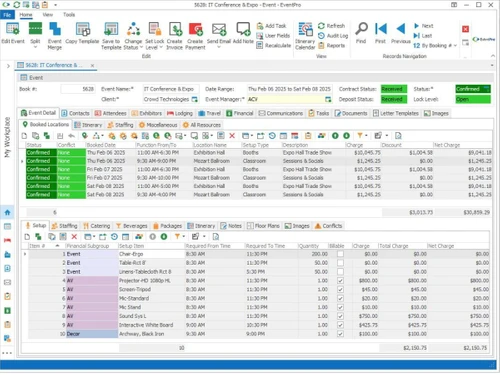
Task: Click Reports in View group
Action: (x=331, y=45)
